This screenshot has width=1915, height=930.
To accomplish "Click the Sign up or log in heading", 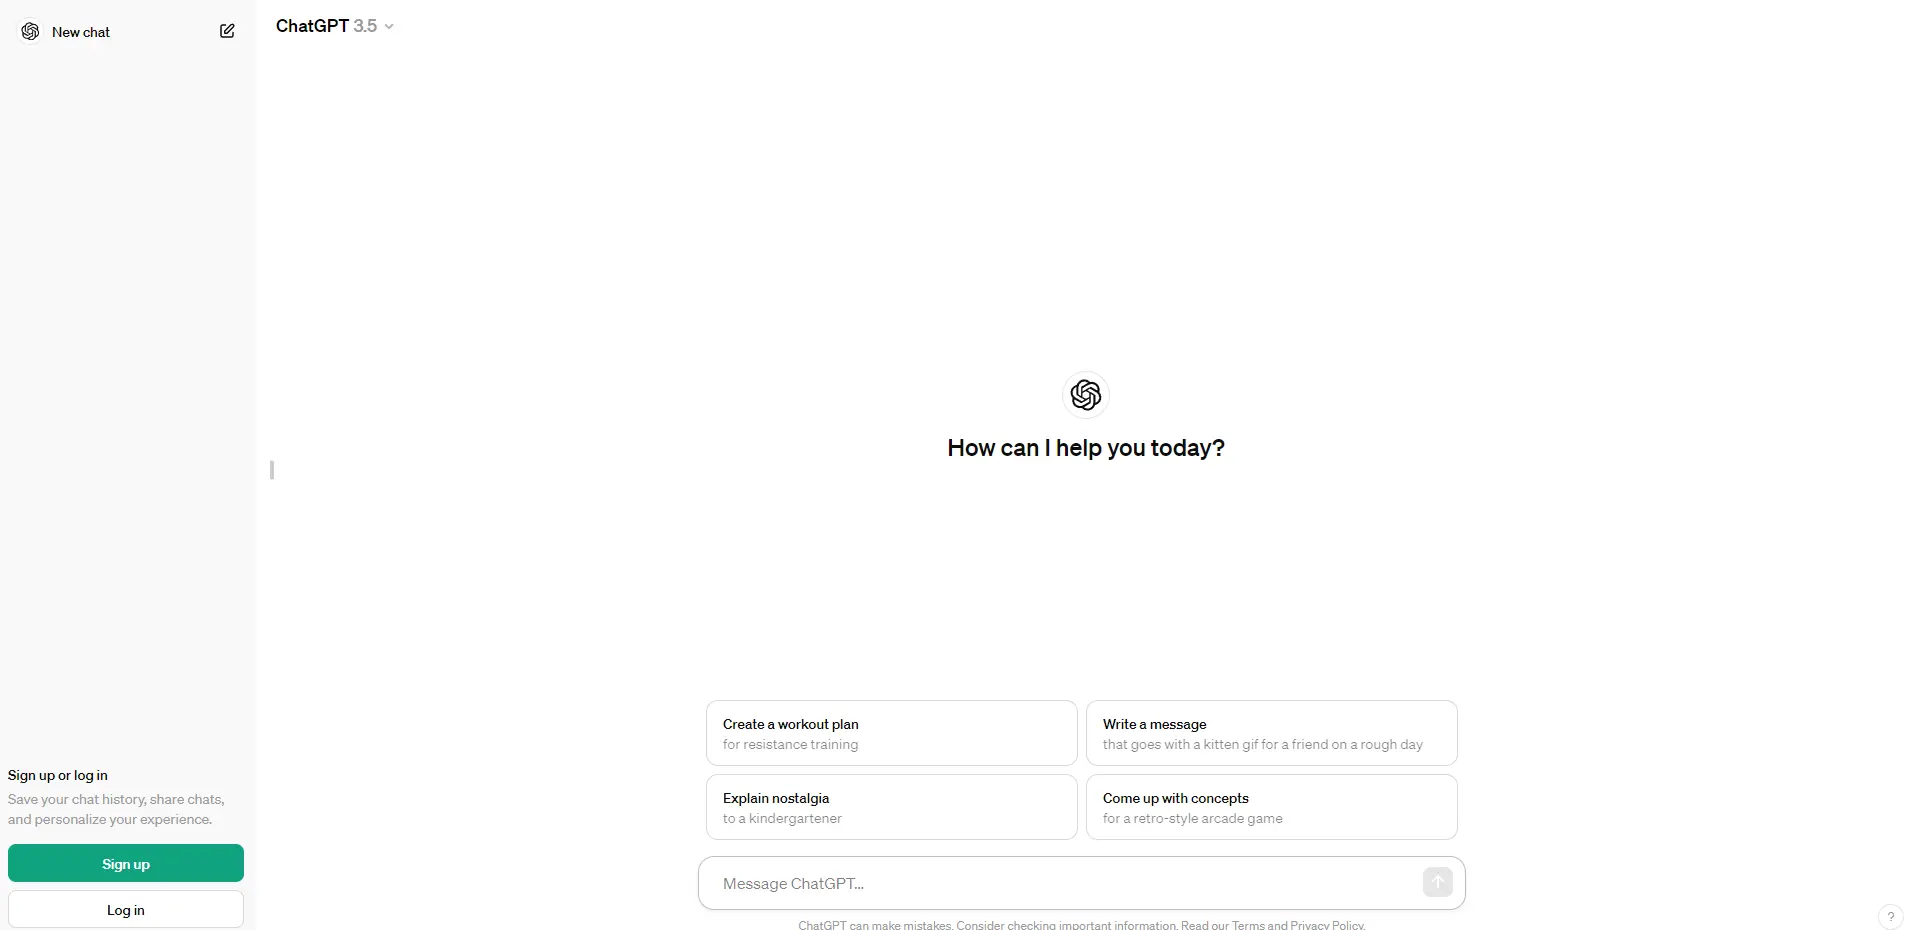I will click(x=58, y=775).
